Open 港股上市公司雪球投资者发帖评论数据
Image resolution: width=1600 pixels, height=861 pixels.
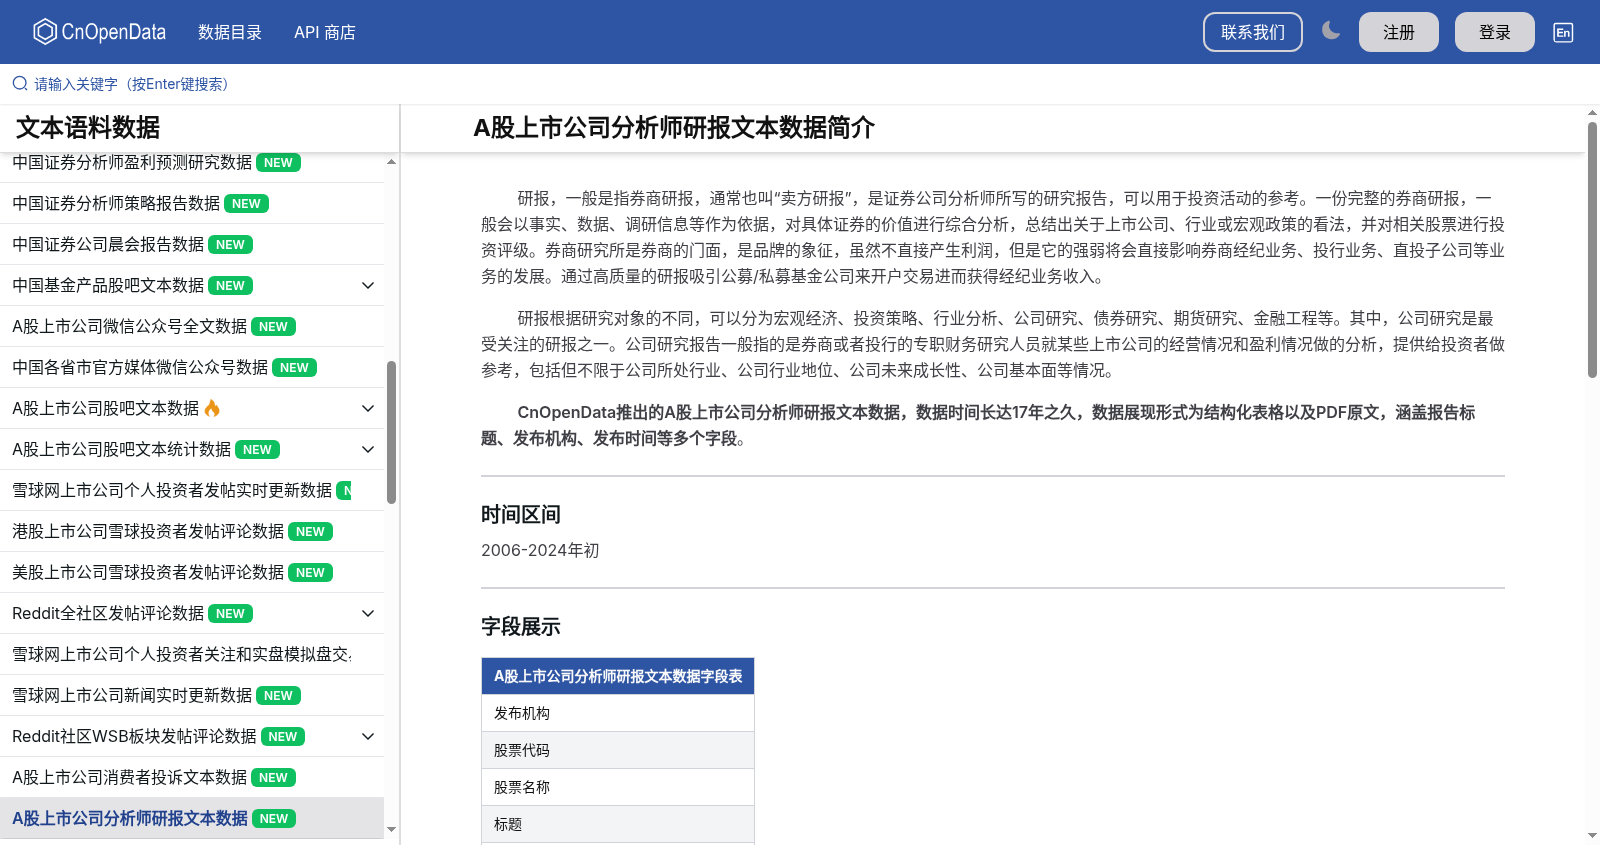tap(148, 531)
